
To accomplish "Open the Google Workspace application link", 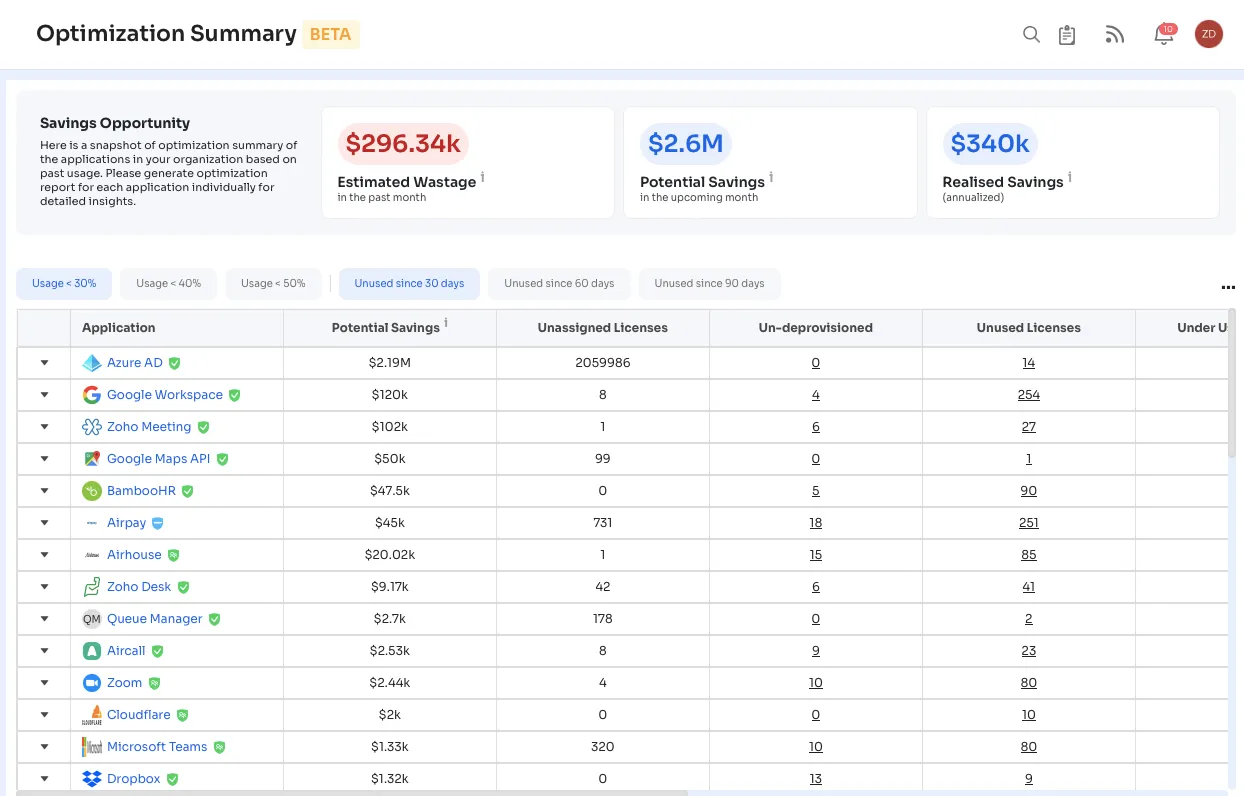I will [165, 395].
